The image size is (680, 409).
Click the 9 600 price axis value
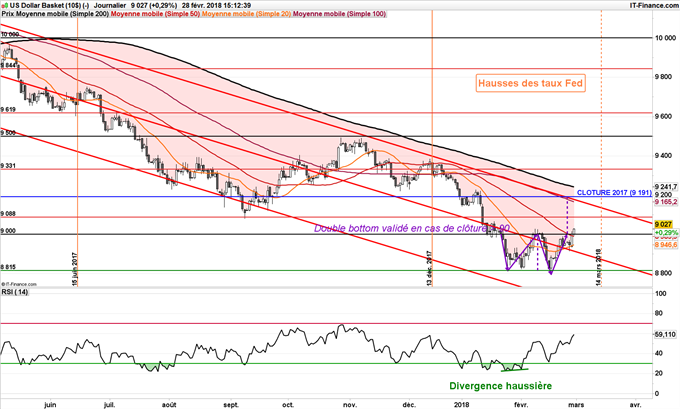point(664,117)
